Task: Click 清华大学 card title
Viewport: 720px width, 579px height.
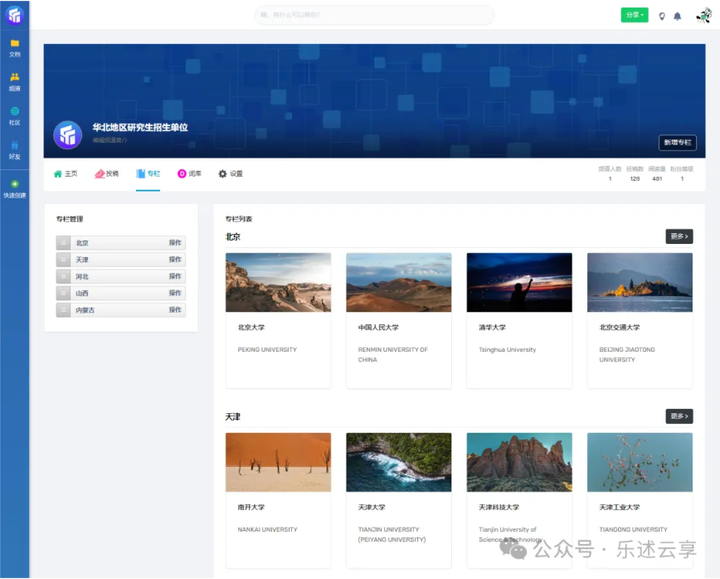Action: [492, 327]
